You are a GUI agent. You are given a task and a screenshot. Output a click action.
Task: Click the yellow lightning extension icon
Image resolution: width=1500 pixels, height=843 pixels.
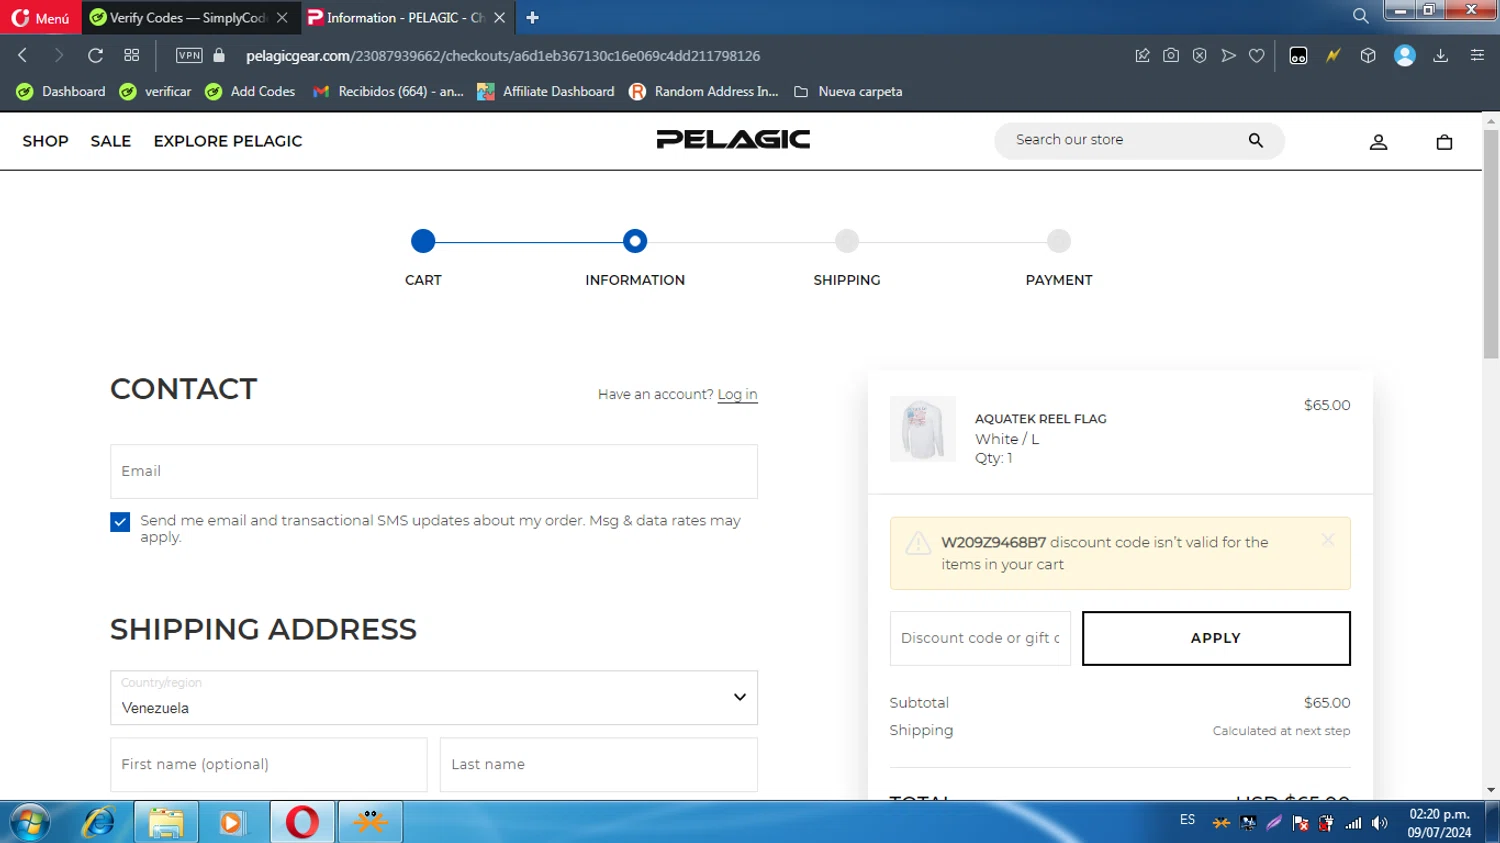point(1333,56)
